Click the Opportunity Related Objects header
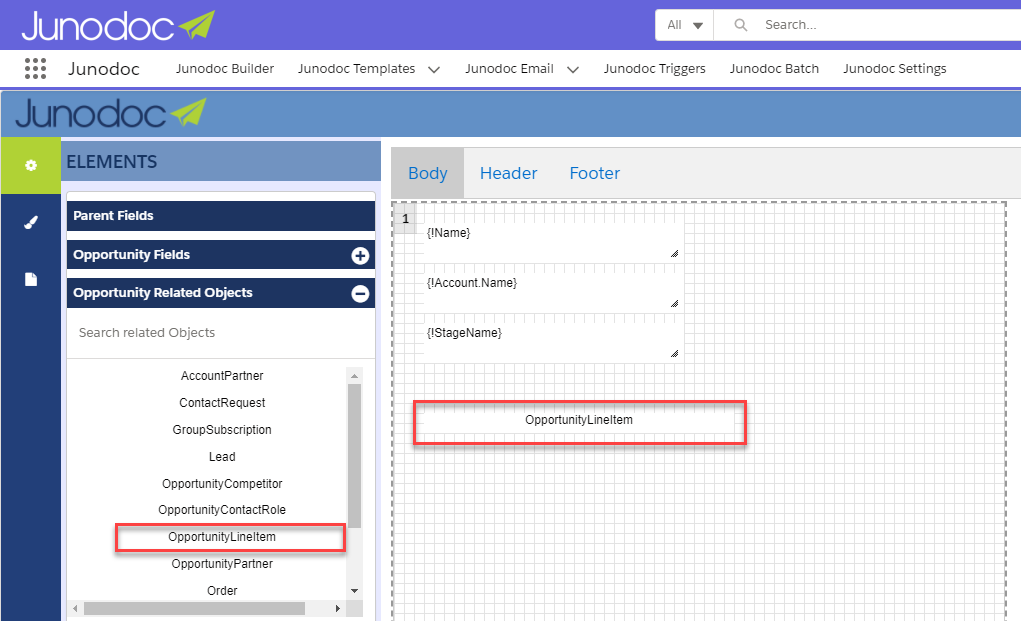1021x621 pixels. (x=221, y=293)
